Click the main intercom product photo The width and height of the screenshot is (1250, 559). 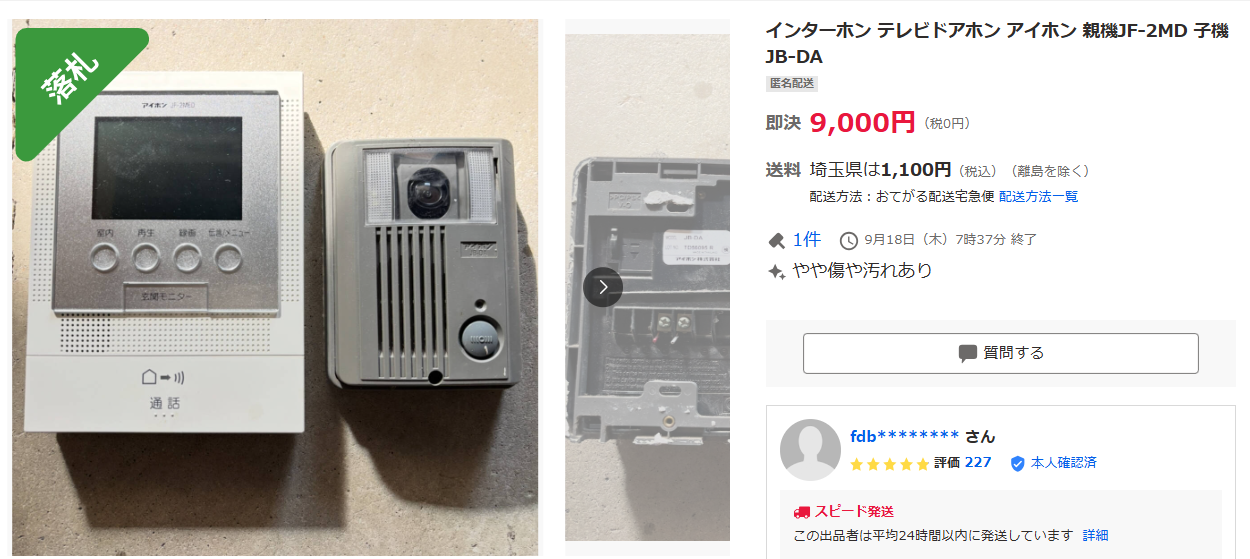275,287
